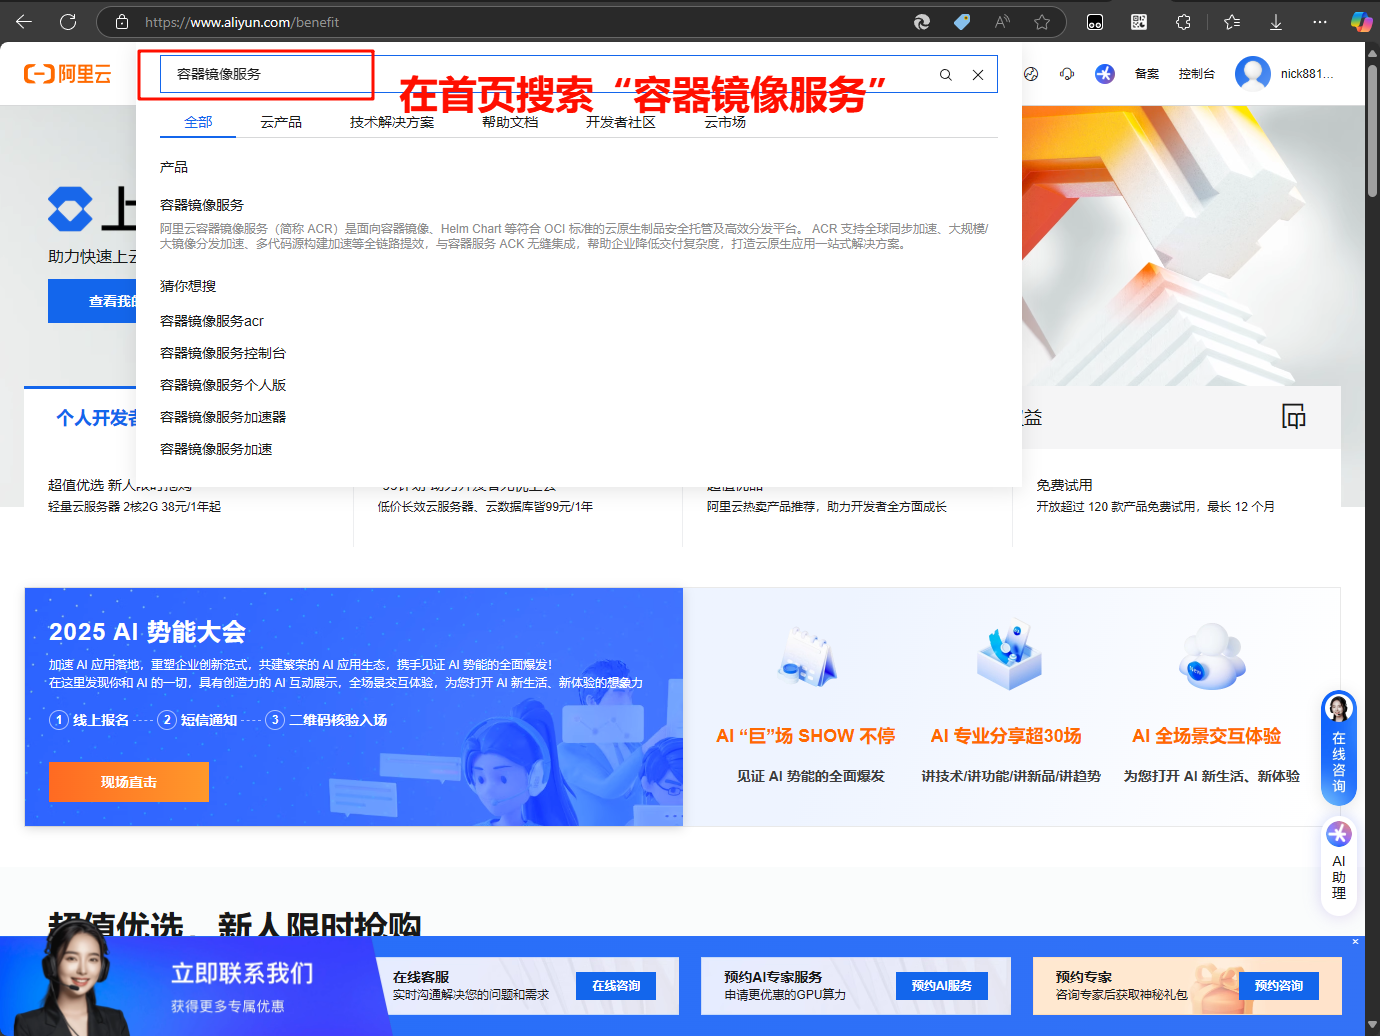Click the 现场直击 orange button
Screen dimensions: 1380x1036
pyautogui.click(x=129, y=782)
